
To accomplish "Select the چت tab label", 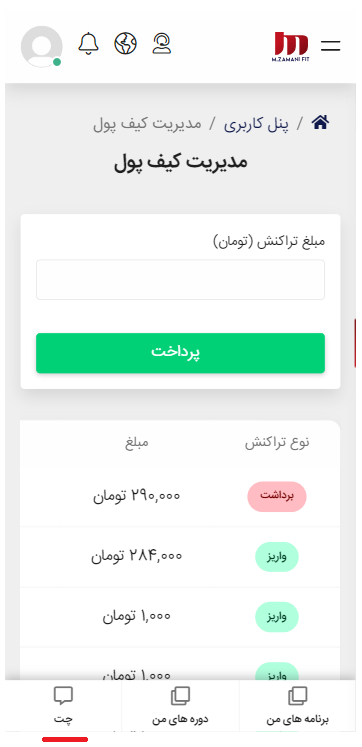I will point(63,719).
